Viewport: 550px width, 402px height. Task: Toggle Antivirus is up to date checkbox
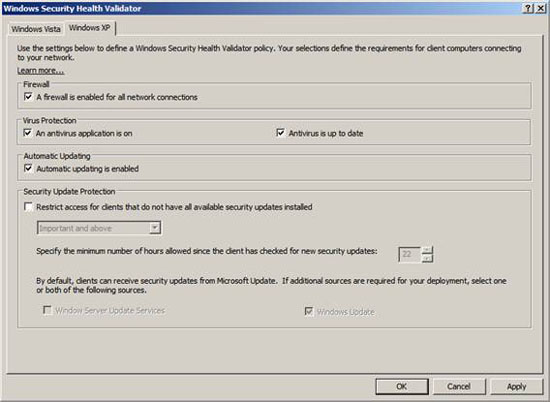(281, 133)
